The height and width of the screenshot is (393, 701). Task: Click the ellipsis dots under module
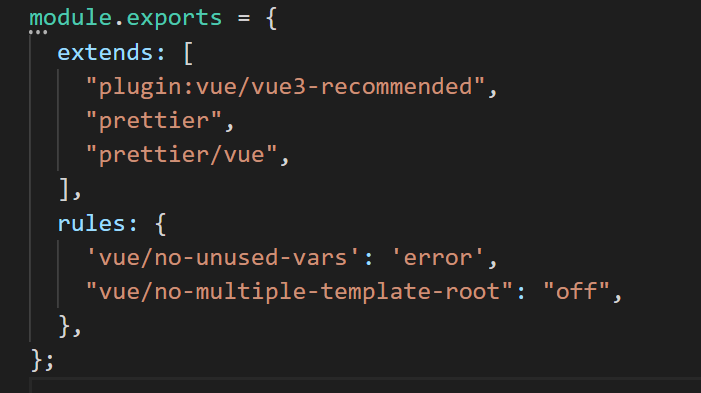tap(38, 32)
